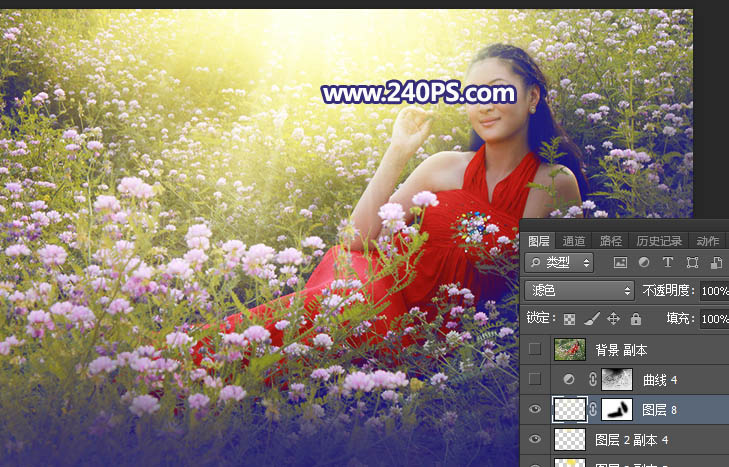
Task: Show the 曲线 4 adjustment layer
Action: (x=534, y=379)
